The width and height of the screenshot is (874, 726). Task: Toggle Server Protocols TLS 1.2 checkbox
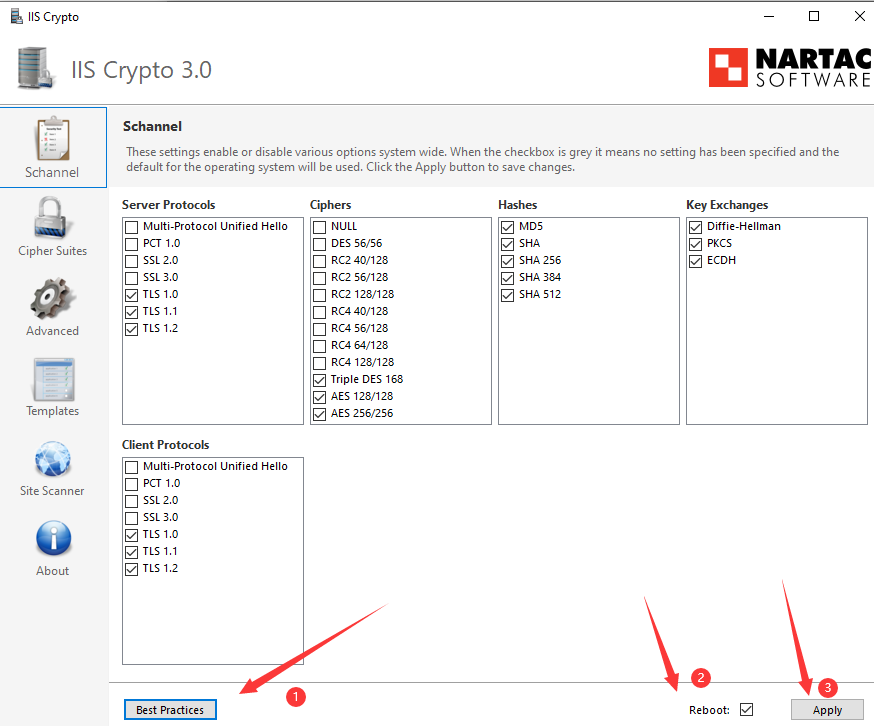(132, 329)
